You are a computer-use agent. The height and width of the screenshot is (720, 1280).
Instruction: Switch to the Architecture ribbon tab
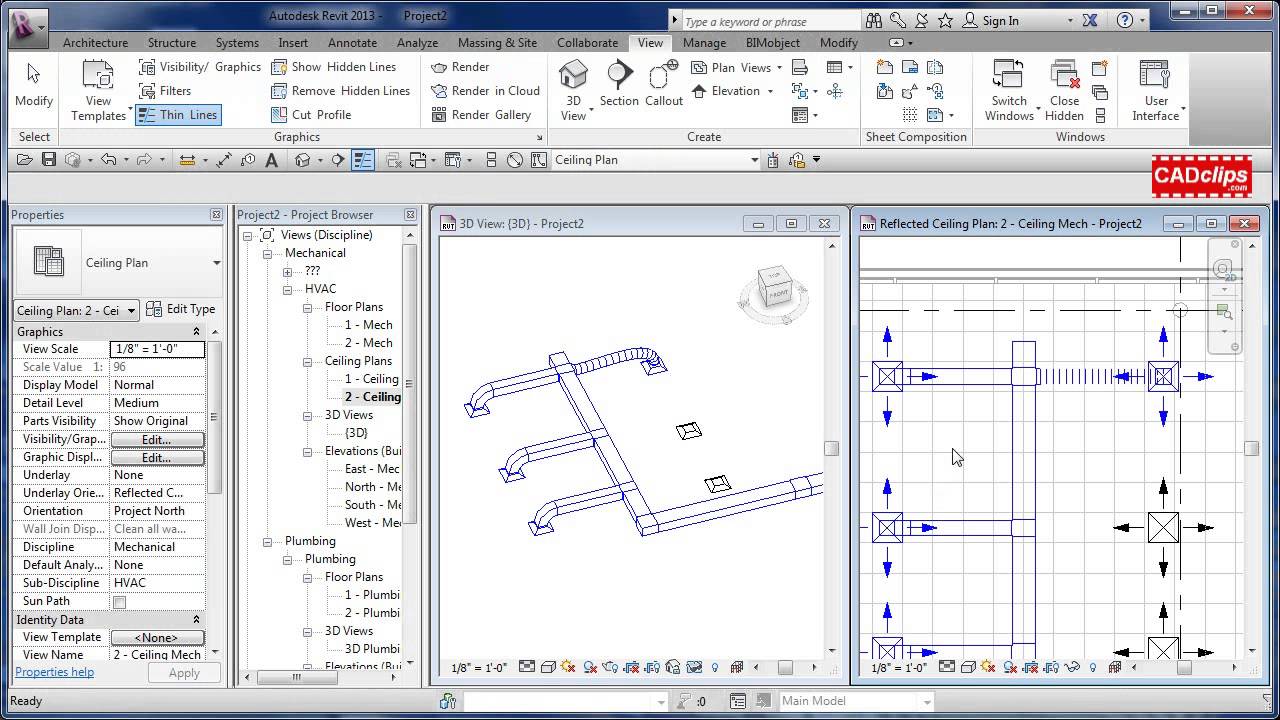(x=95, y=43)
